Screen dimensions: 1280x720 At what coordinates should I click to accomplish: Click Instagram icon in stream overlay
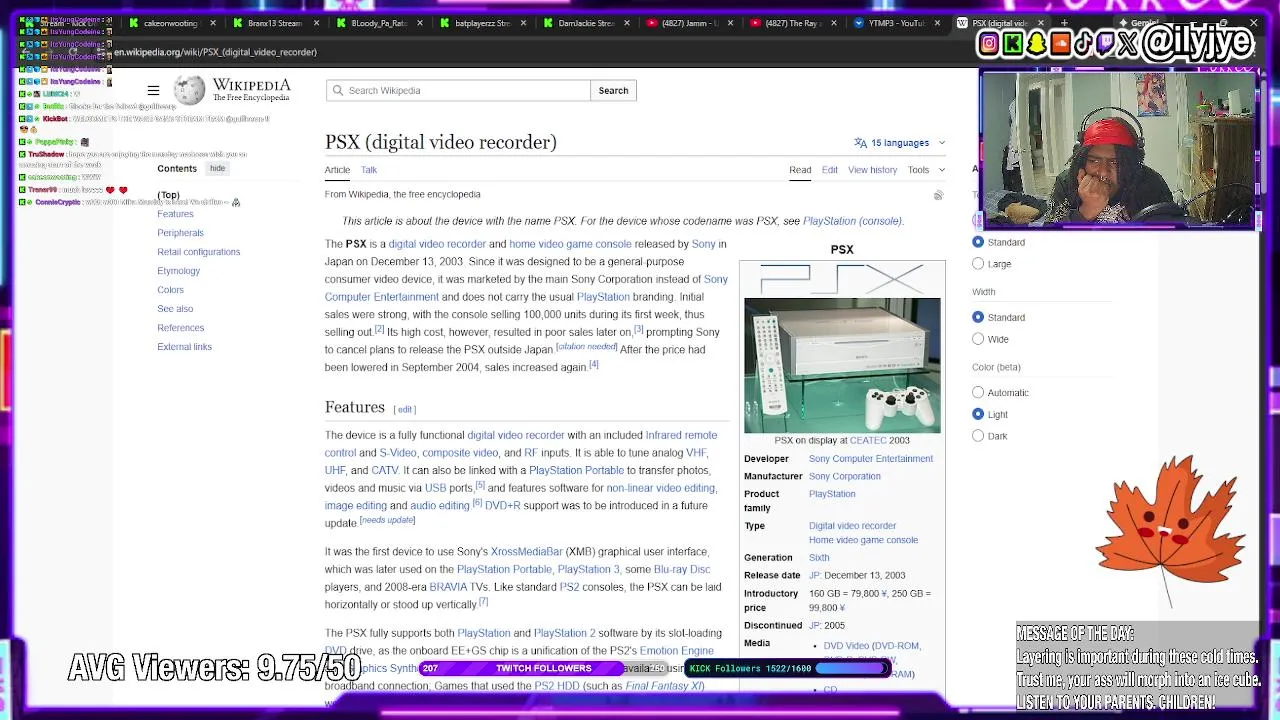(989, 43)
